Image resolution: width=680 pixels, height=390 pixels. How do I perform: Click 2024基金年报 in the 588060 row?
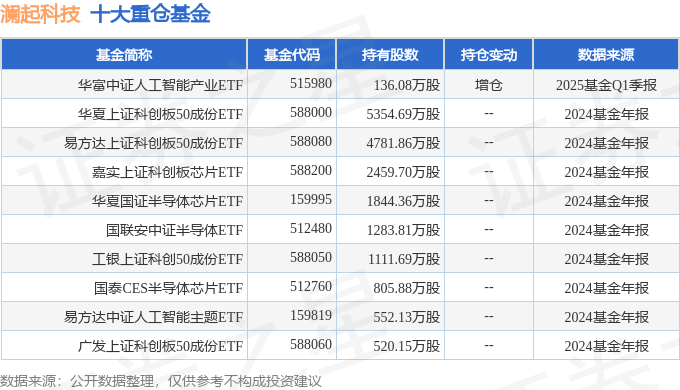click(x=606, y=346)
